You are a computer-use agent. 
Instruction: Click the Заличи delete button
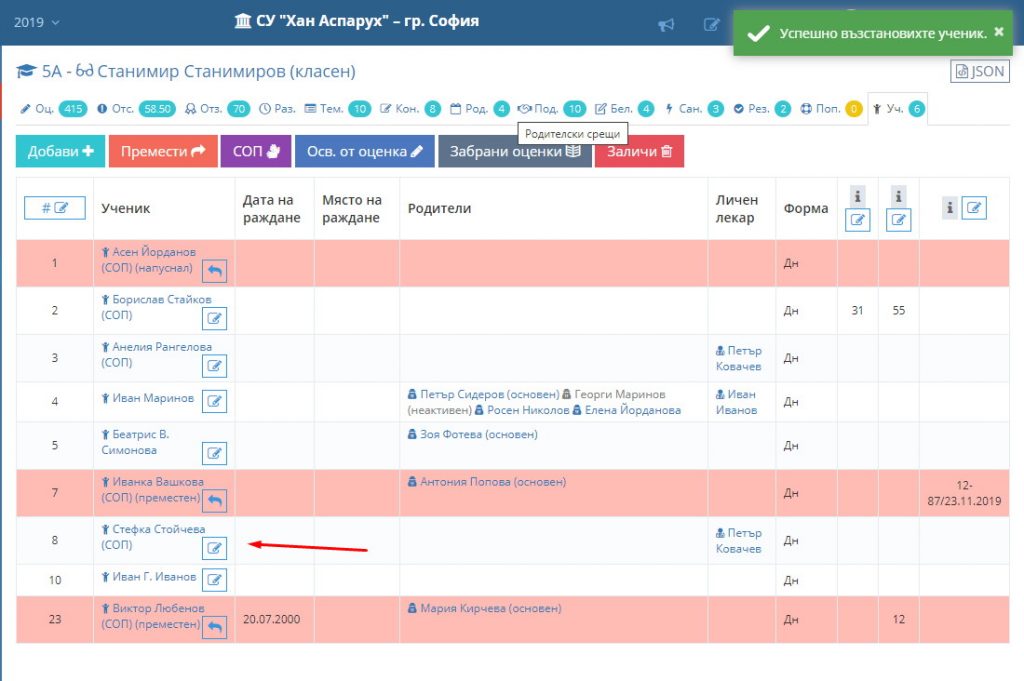pyautogui.click(x=639, y=152)
